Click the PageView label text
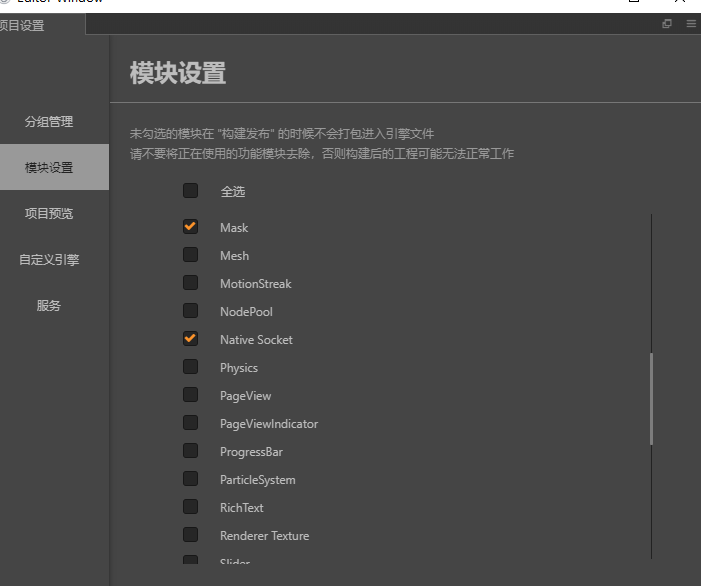 click(x=245, y=396)
